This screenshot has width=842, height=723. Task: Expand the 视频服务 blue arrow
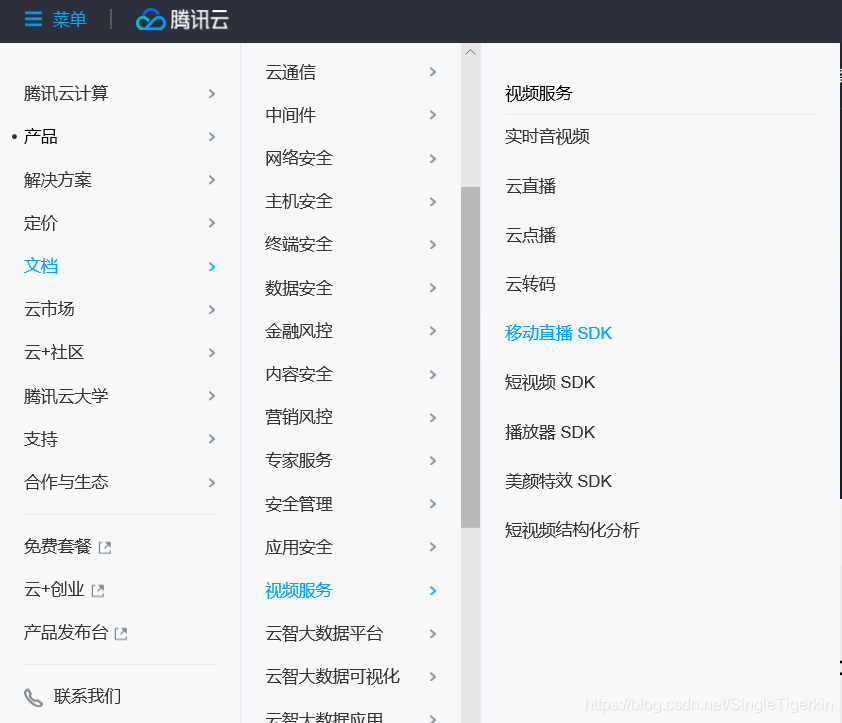[x=433, y=591]
